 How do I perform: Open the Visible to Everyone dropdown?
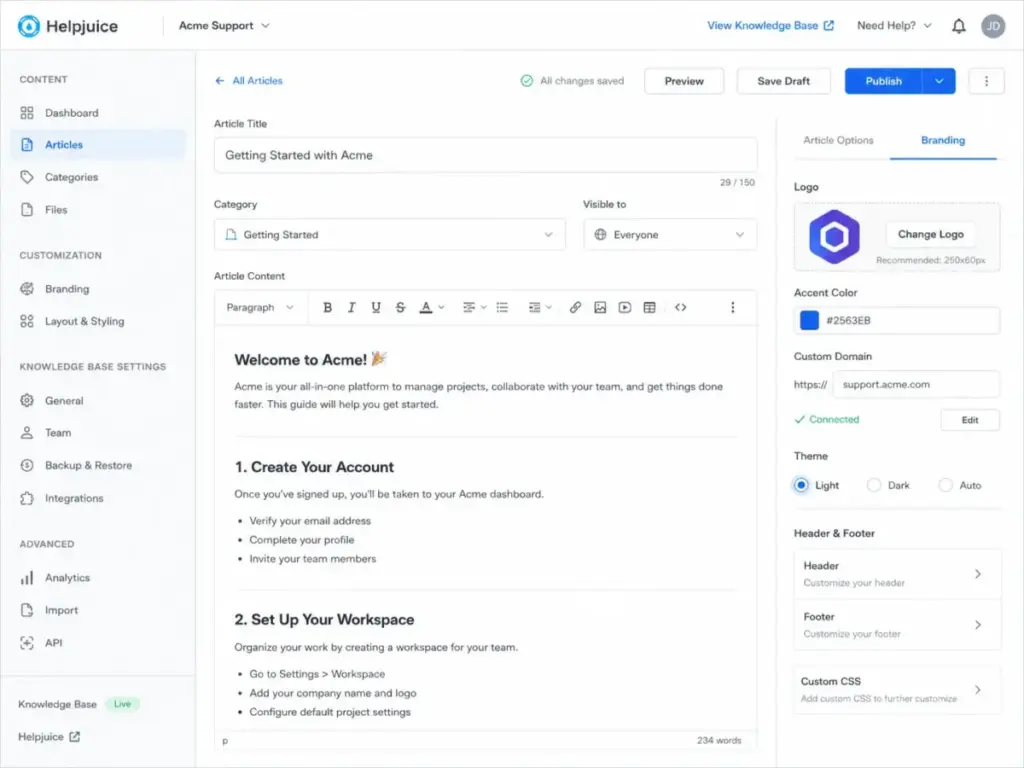[x=670, y=234]
